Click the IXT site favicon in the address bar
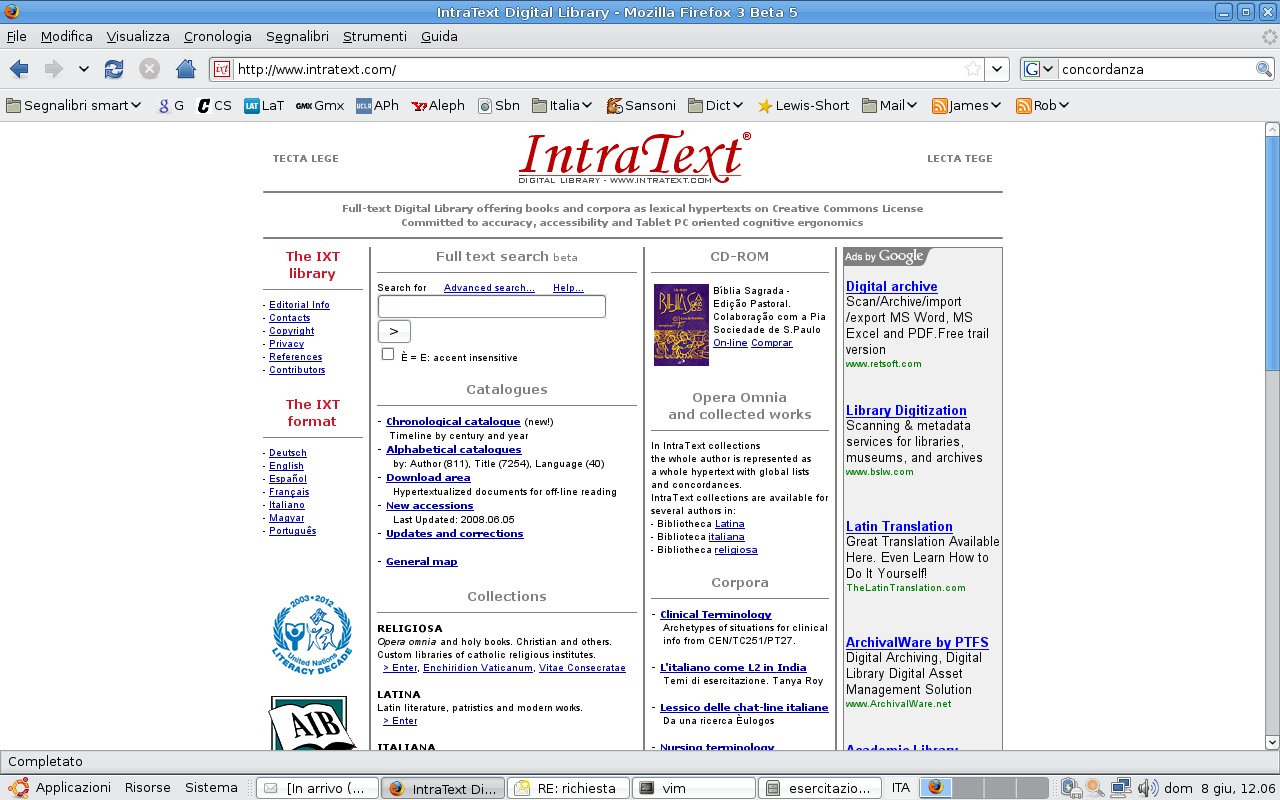Image resolution: width=1280 pixels, height=800 pixels. (222, 69)
